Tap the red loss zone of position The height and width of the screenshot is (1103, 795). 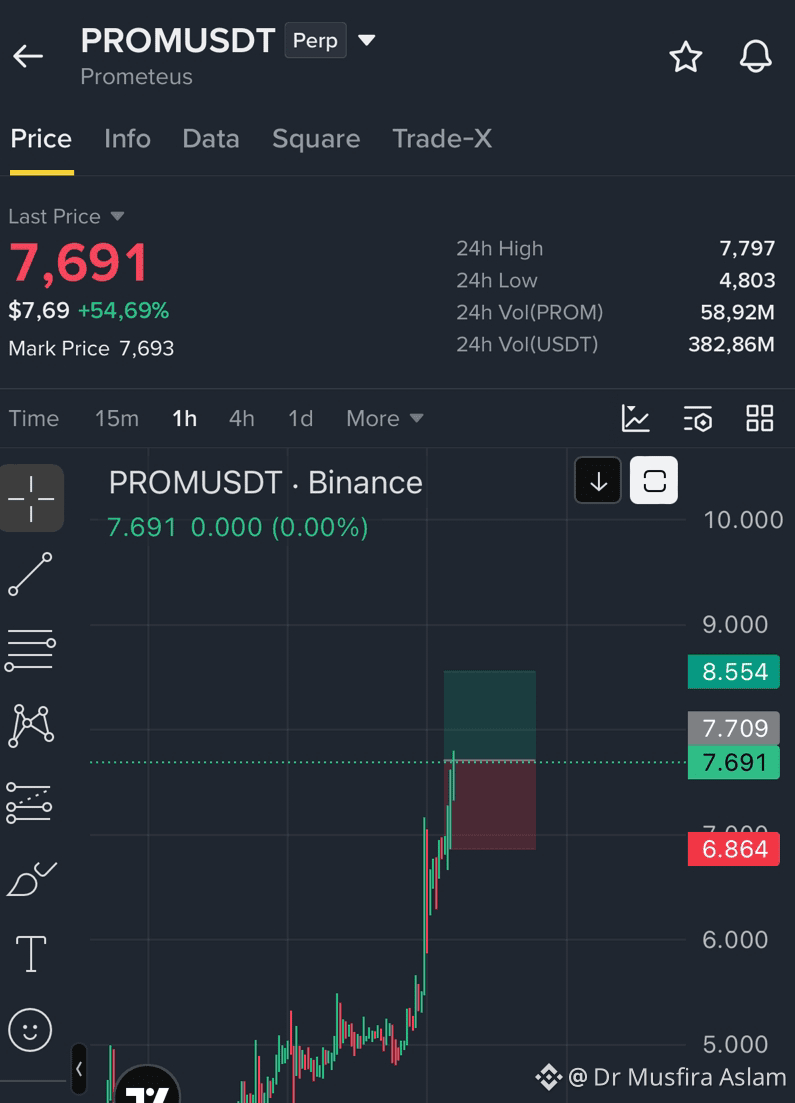pos(492,805)
